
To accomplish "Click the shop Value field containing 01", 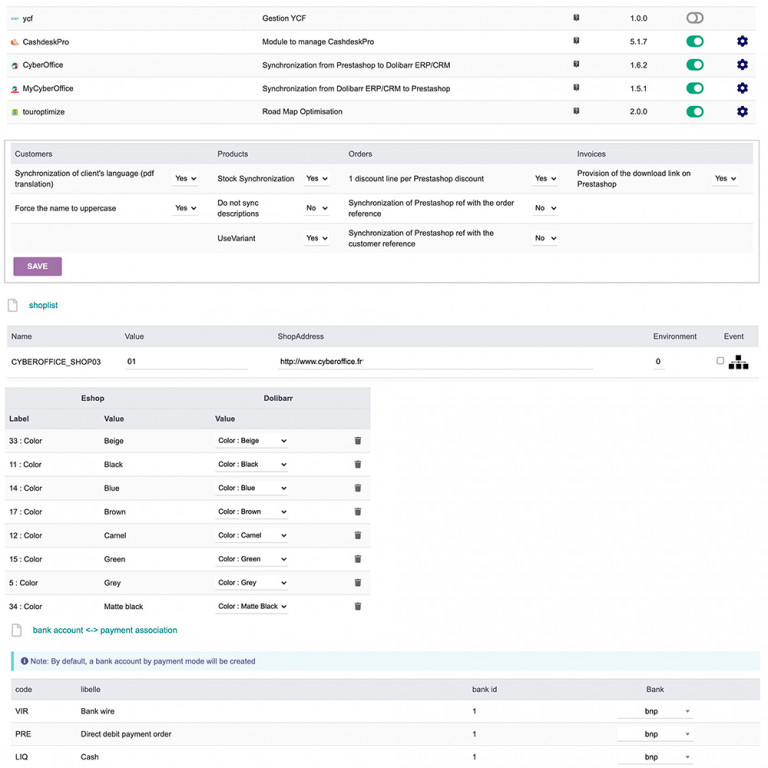I will [185, 362].
